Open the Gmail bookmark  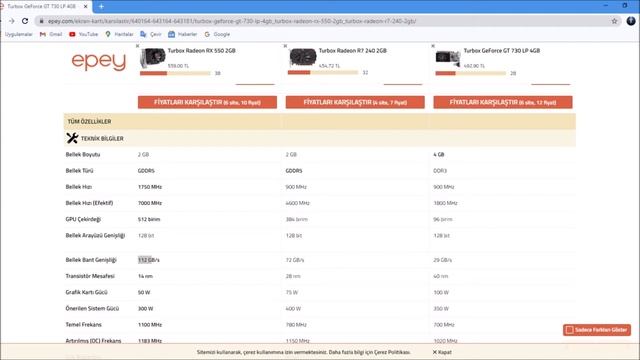[51, 34]
